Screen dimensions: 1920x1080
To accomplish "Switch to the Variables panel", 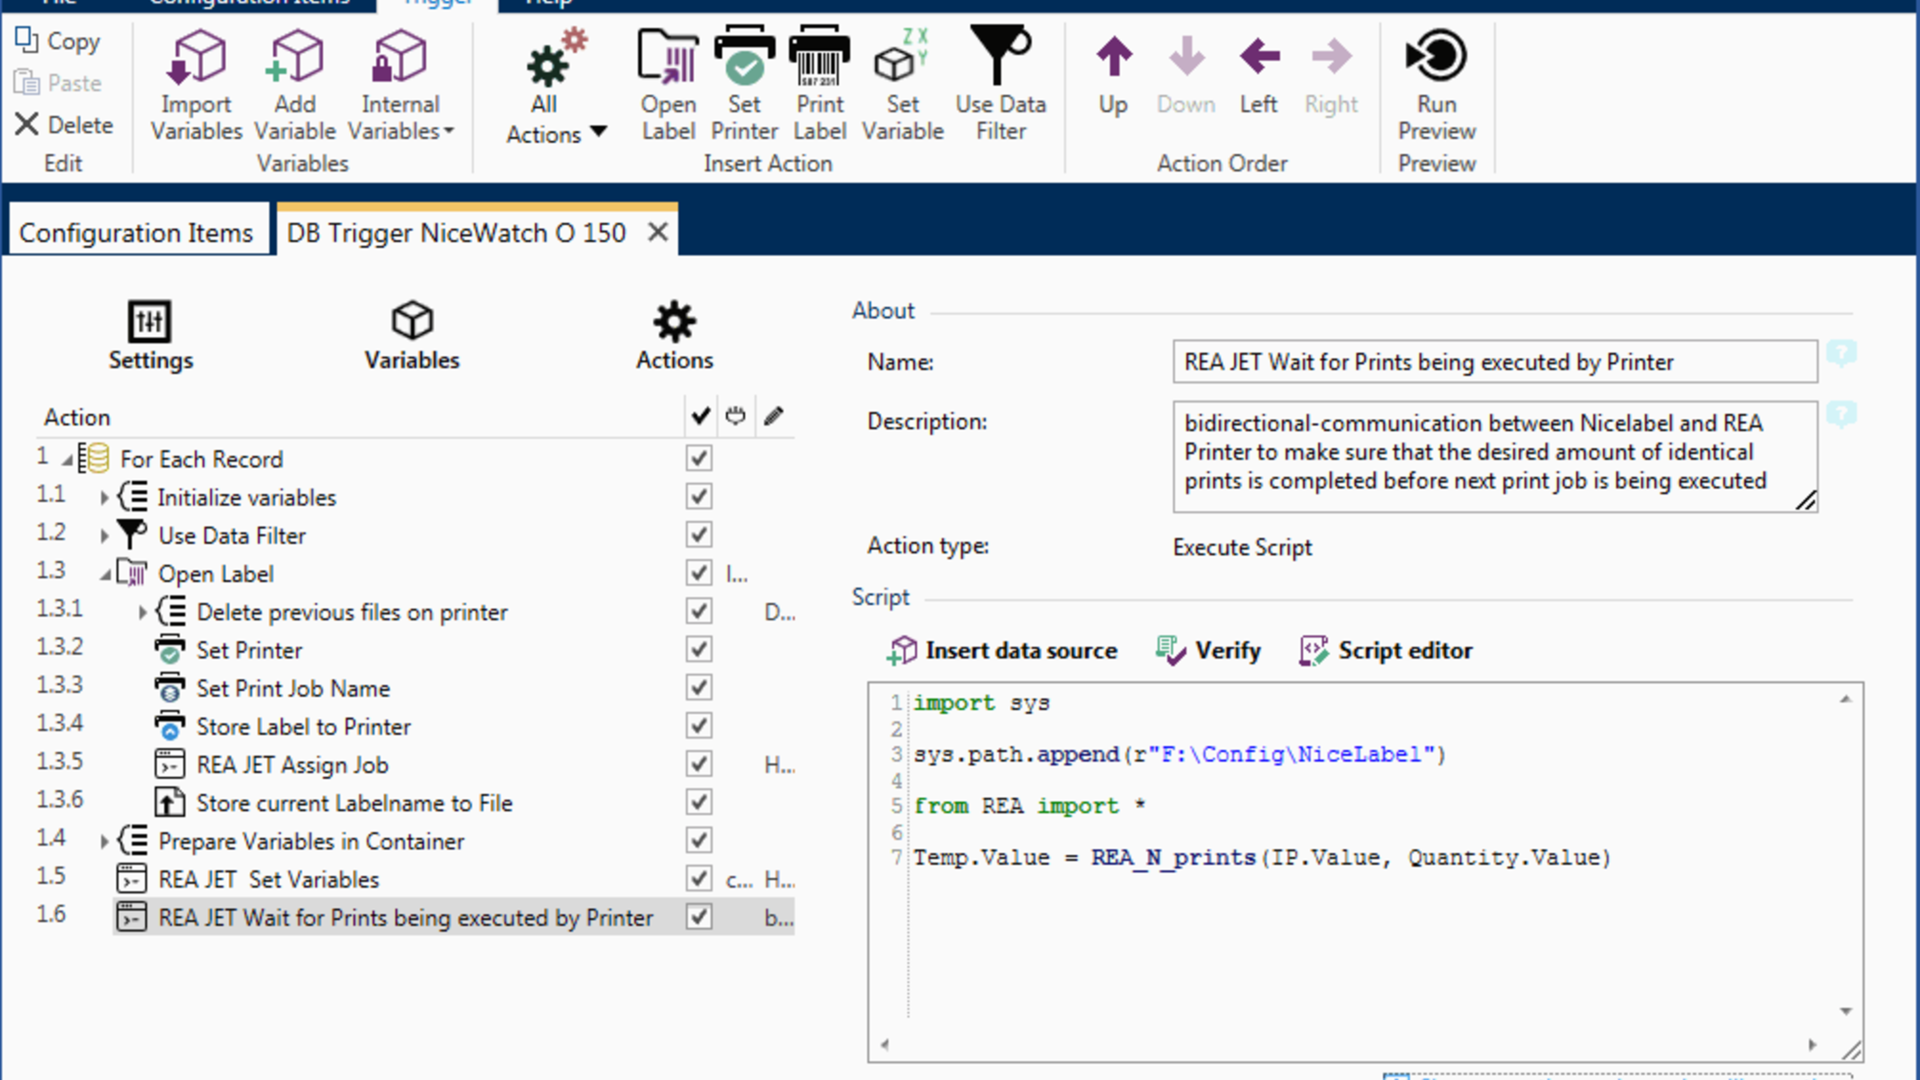I will [x=410, y=335].
